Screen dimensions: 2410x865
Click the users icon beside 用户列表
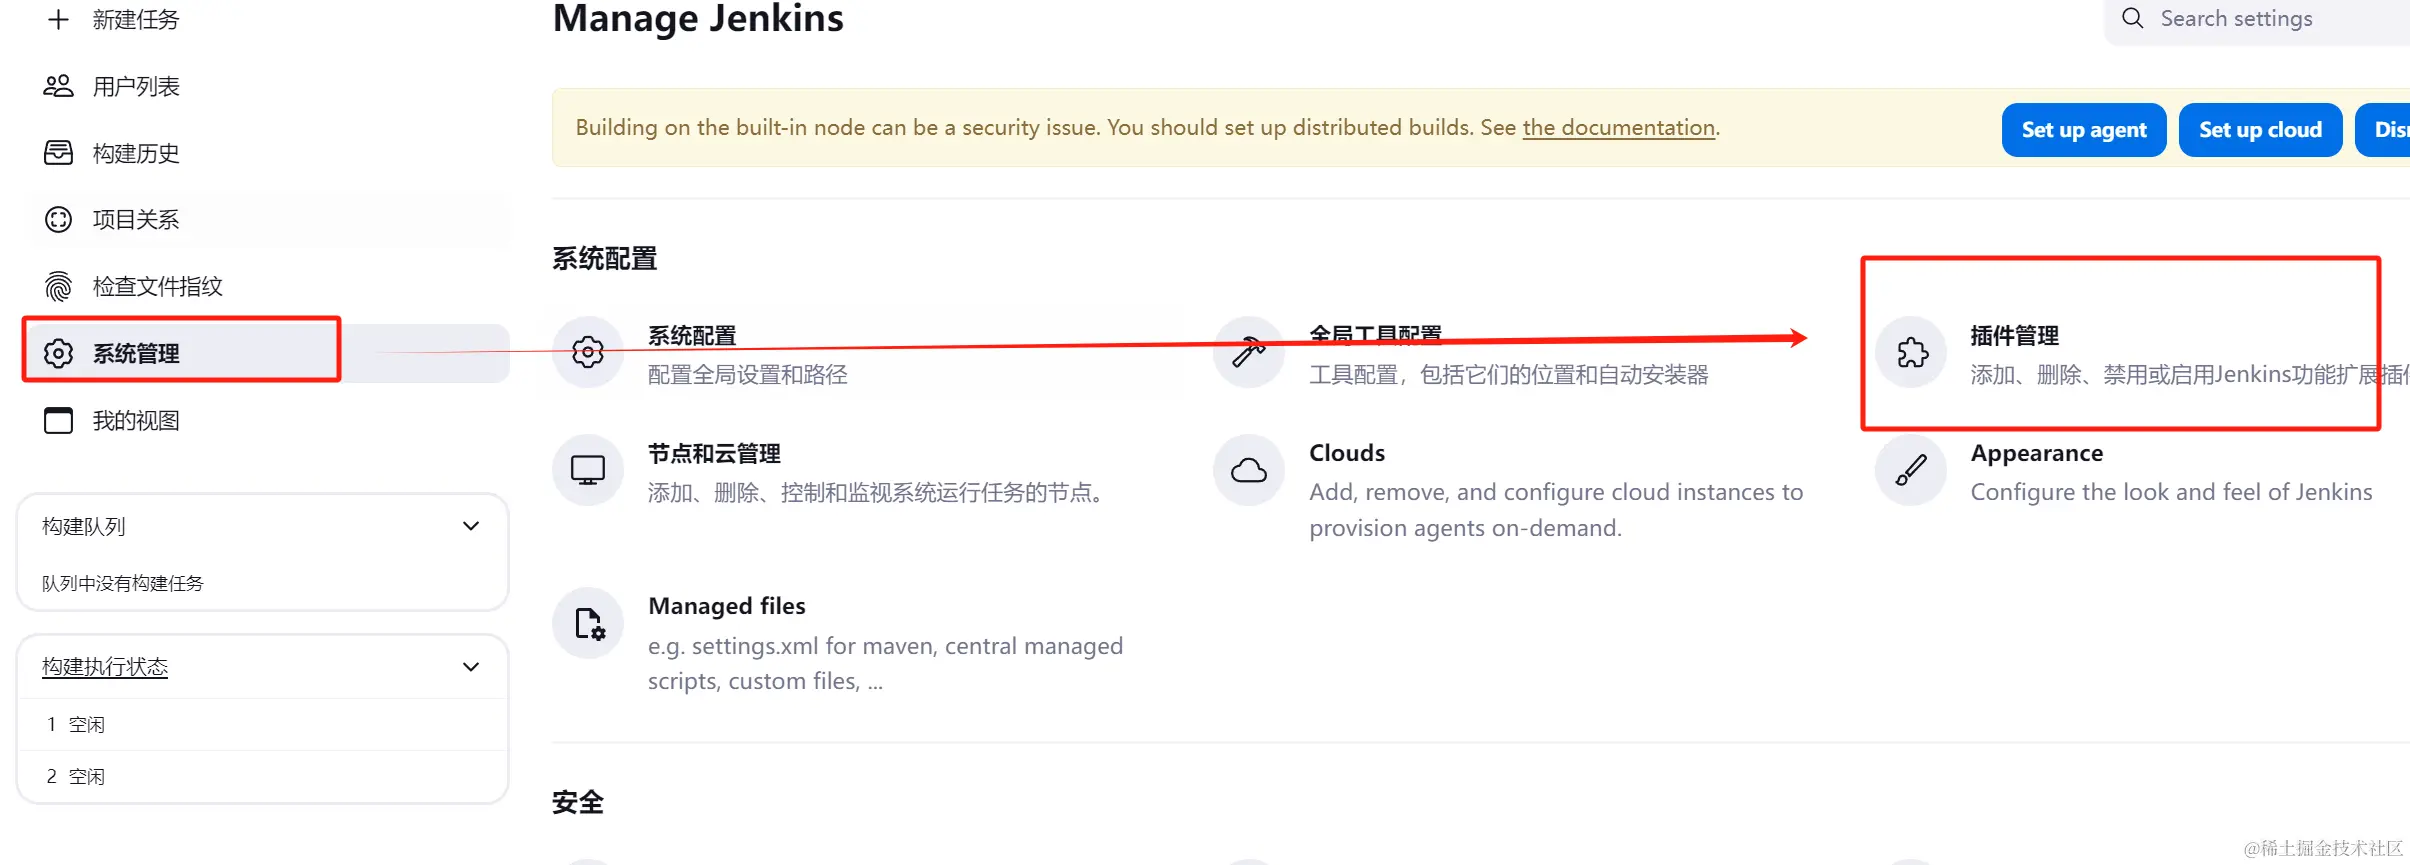point(59,86)
